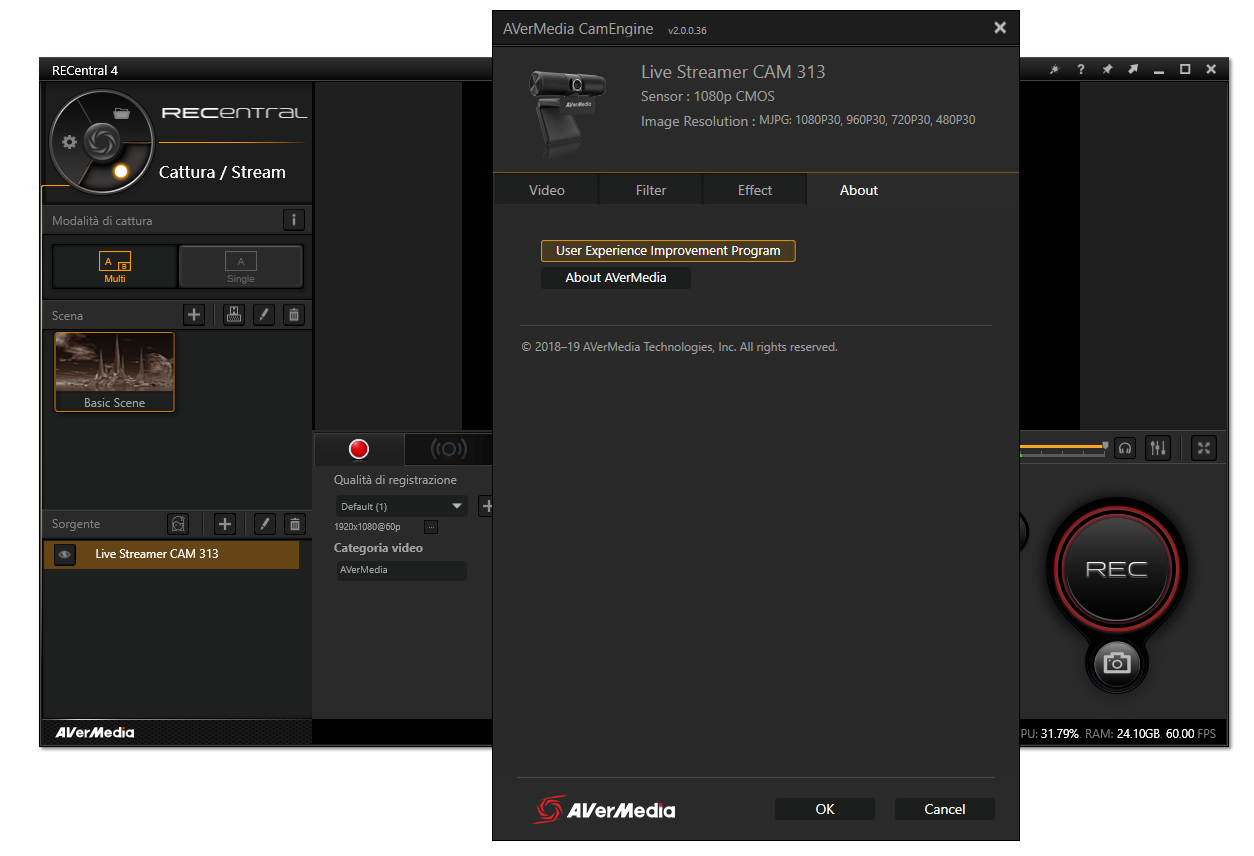Viewport: 1254px width, 856px height.
Task: Toggle visibility of Live Streamer CAM 313
Action: point(65,554)
